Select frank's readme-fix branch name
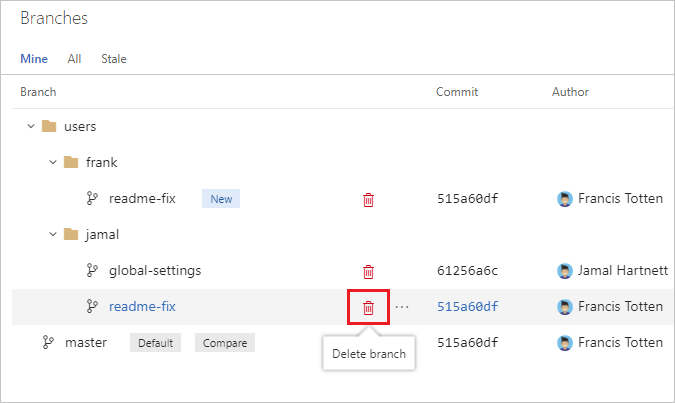 (x=142, y=198)
